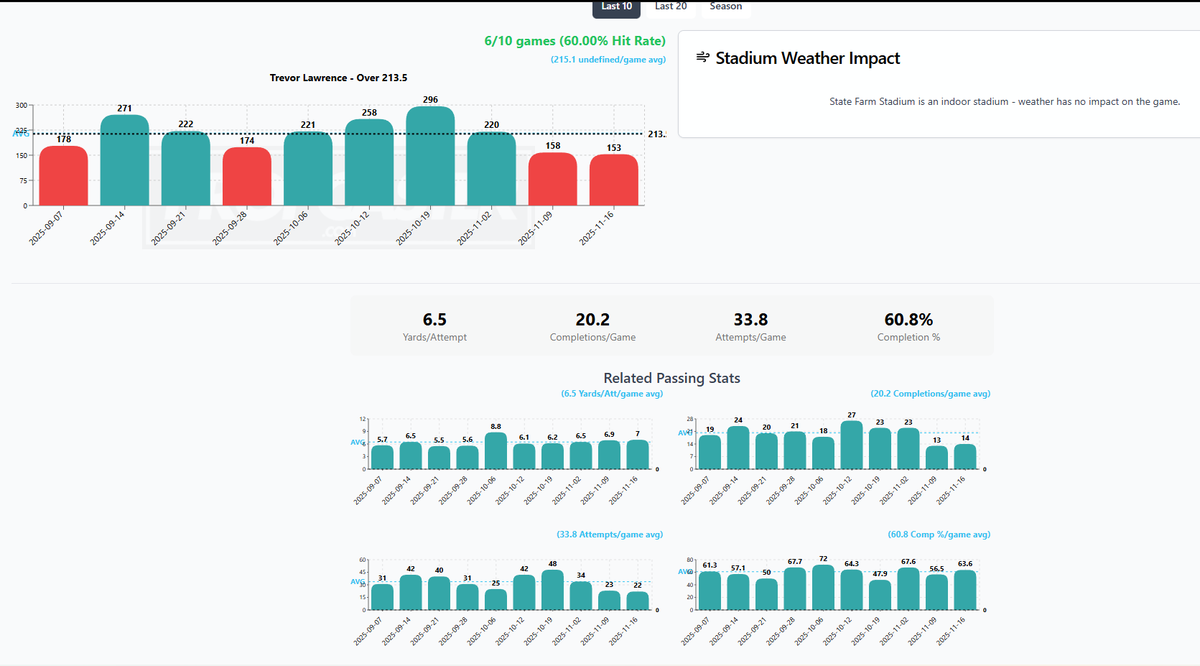
Task: Click the 20.2 Completions/Game stat card
Action: coord(592,327)
